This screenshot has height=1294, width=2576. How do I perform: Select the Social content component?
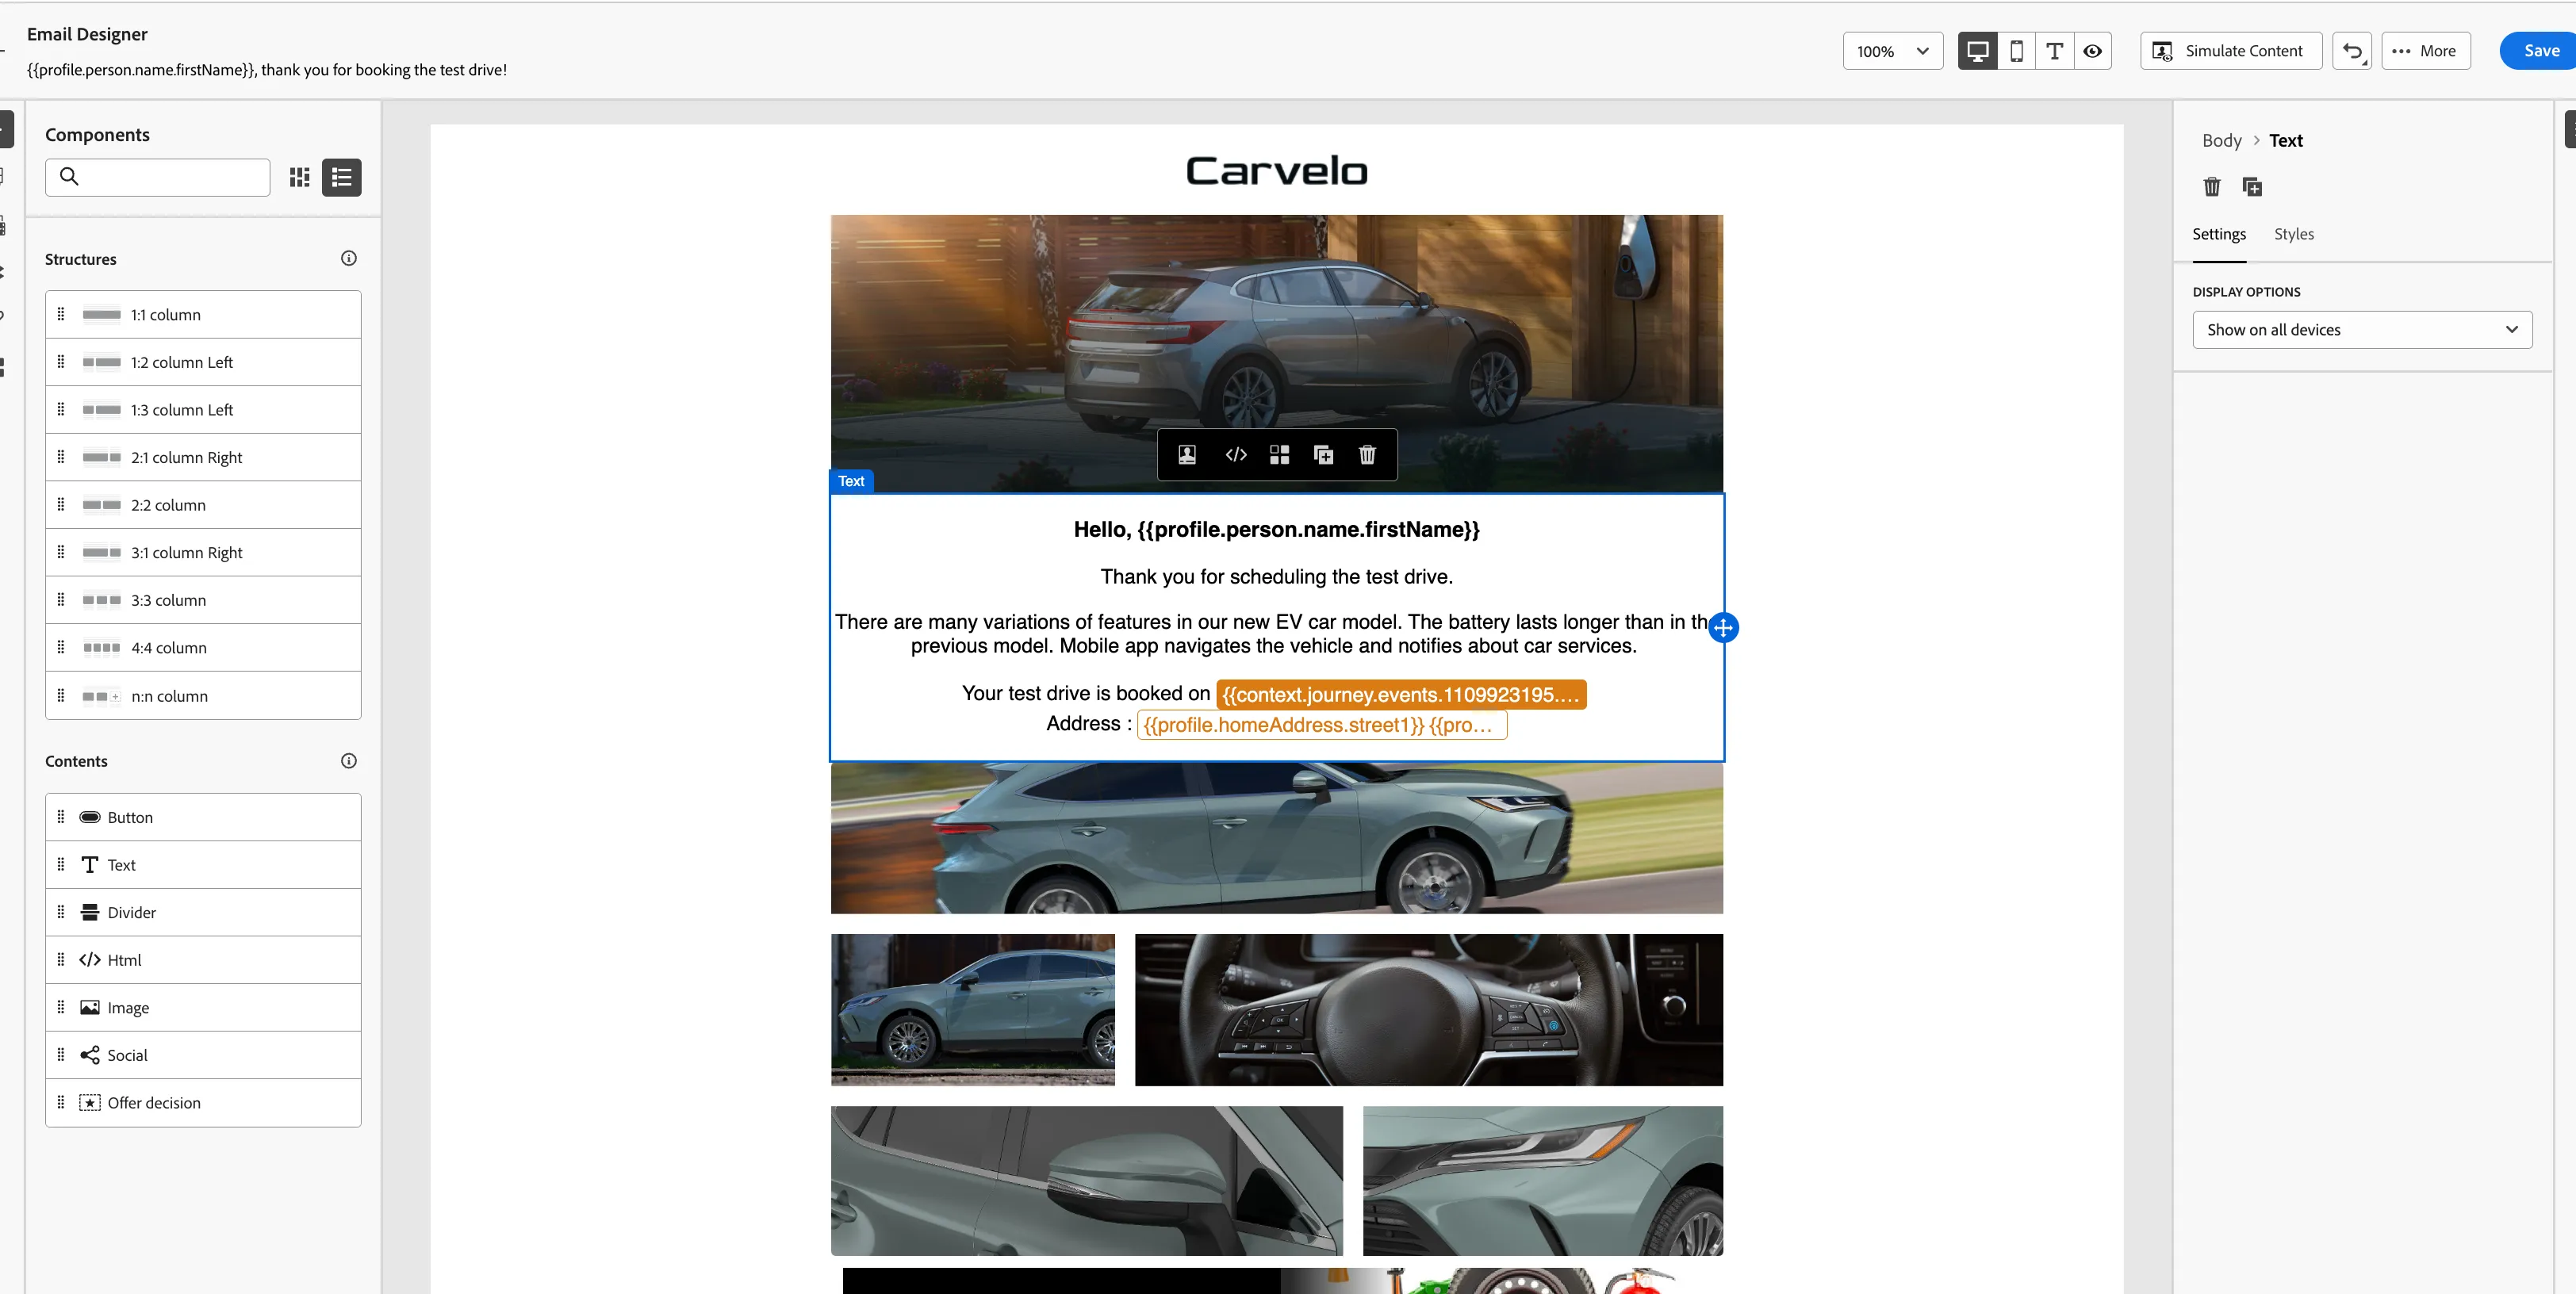pyautogui.click(x=203, y=1055)
